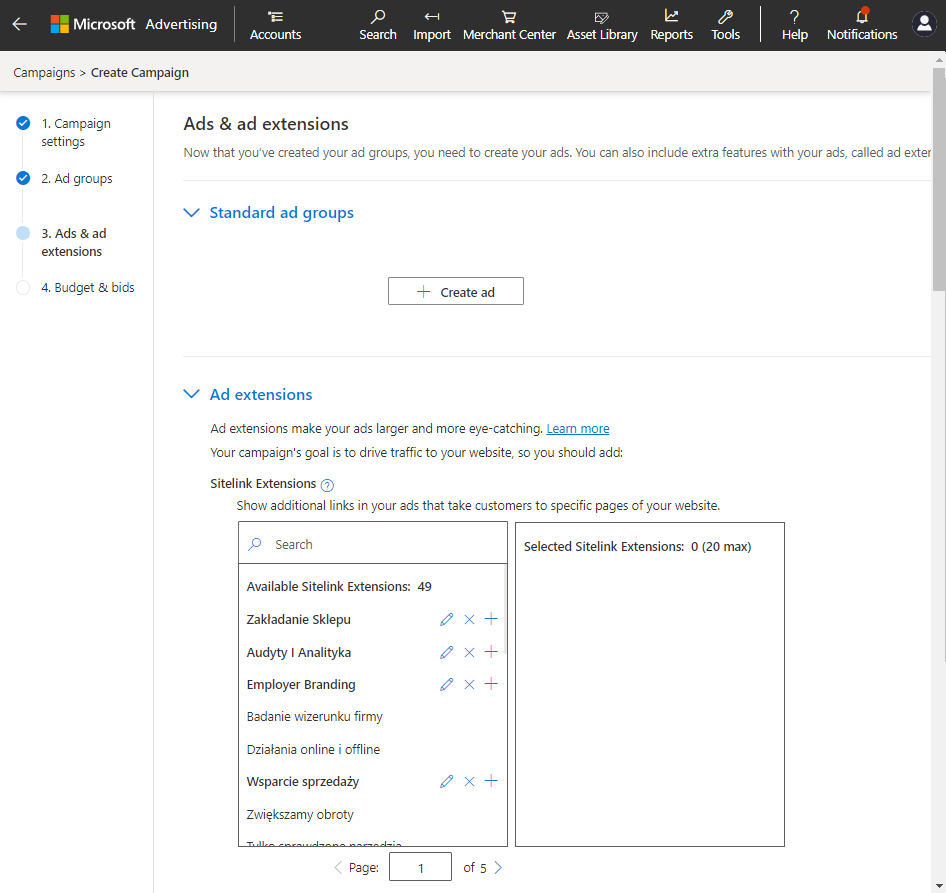Go to the next sitelink page
Screen dimensions: 946x893
coord(498,868)
